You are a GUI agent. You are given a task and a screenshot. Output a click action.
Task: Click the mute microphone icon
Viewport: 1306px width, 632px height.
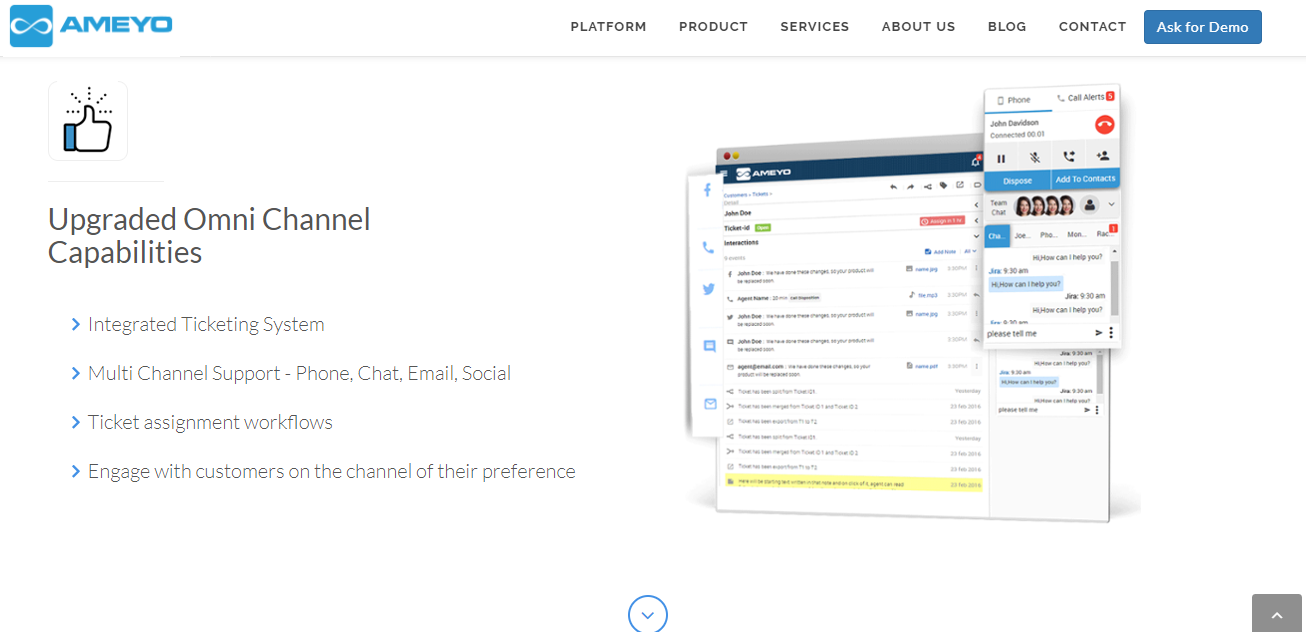pos(1035,157)
